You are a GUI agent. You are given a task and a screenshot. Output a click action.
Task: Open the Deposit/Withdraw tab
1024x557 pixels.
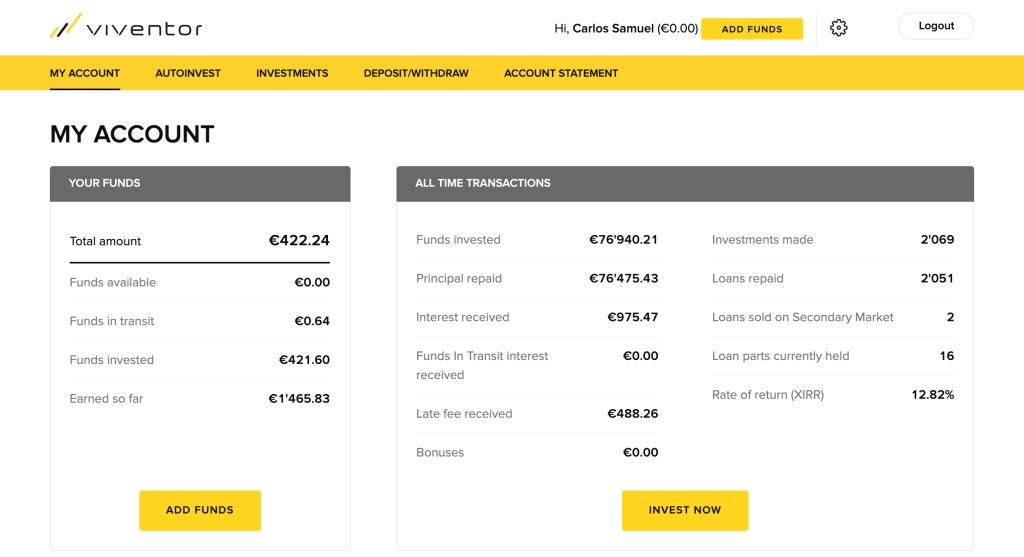pyautogui.click(x=416, y=73)
